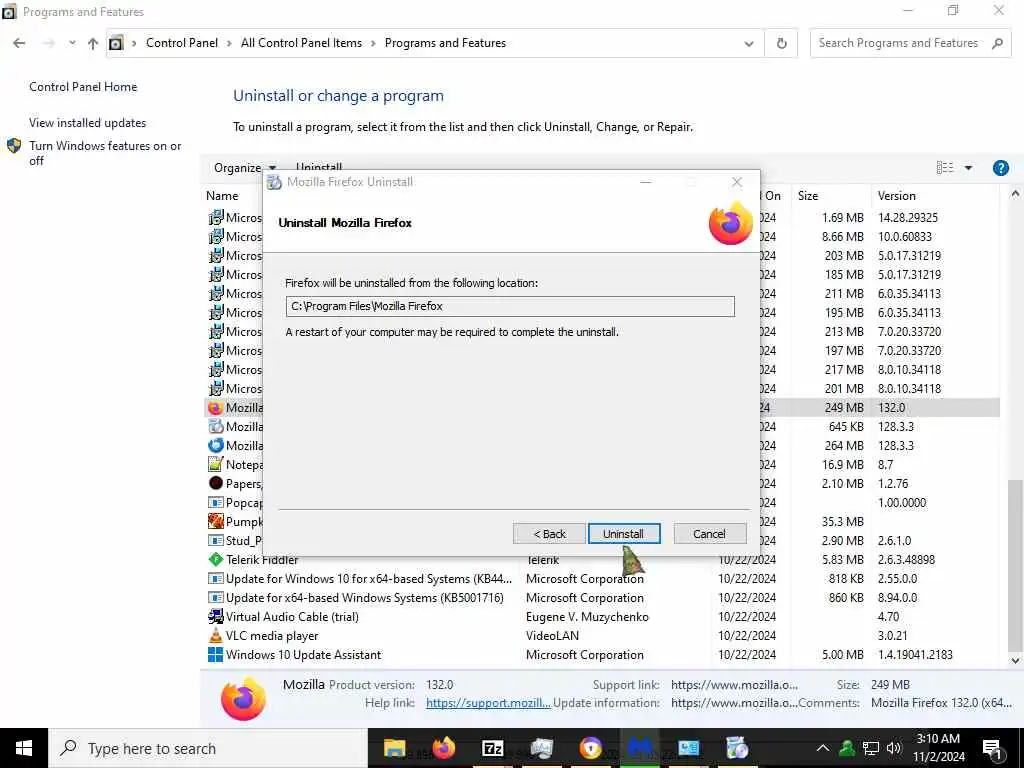Go up one level to All Control Panel Items
Image resolution: width=1024 pixels, height=768 pixels.
(93, 43)
